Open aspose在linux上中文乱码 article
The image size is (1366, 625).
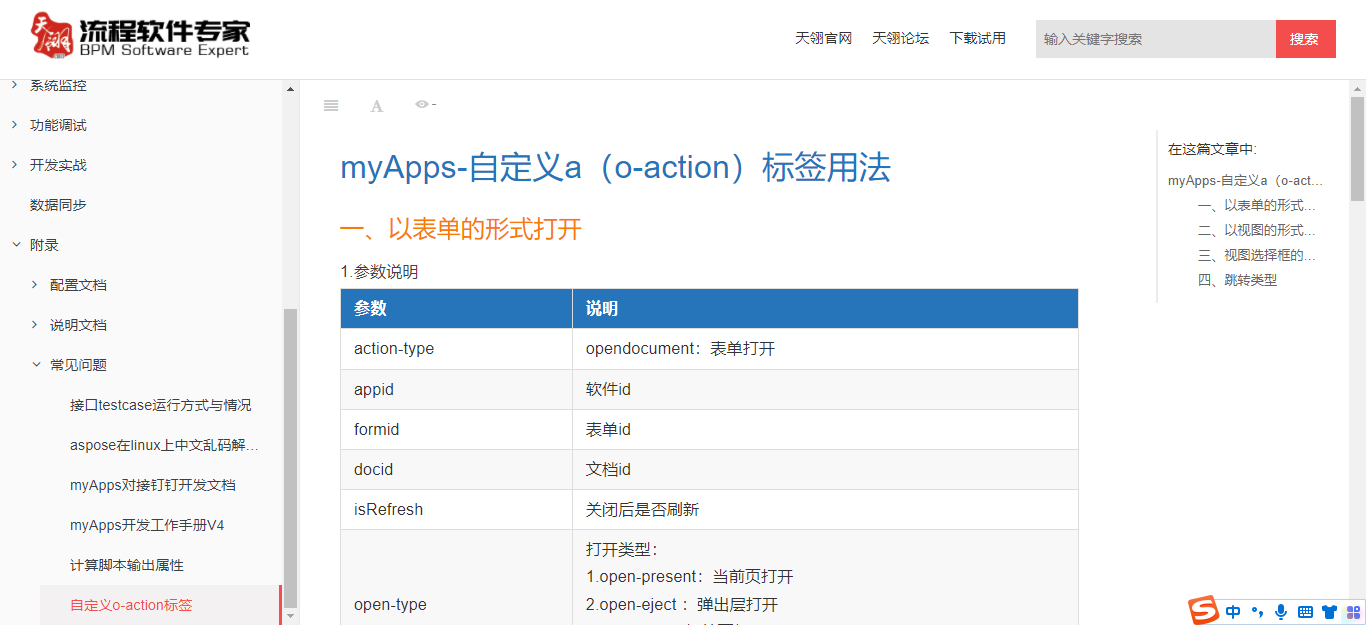pos(164,445)
